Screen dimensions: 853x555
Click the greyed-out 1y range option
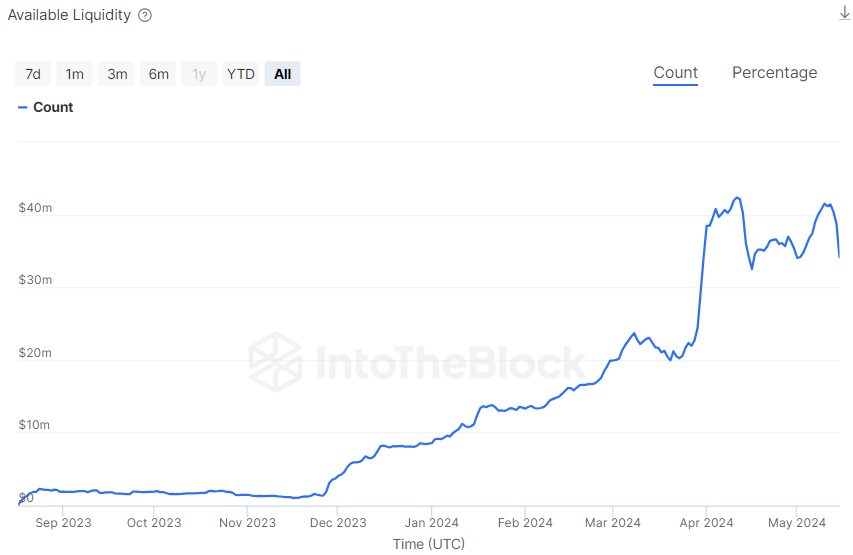[x=199, y=74]
